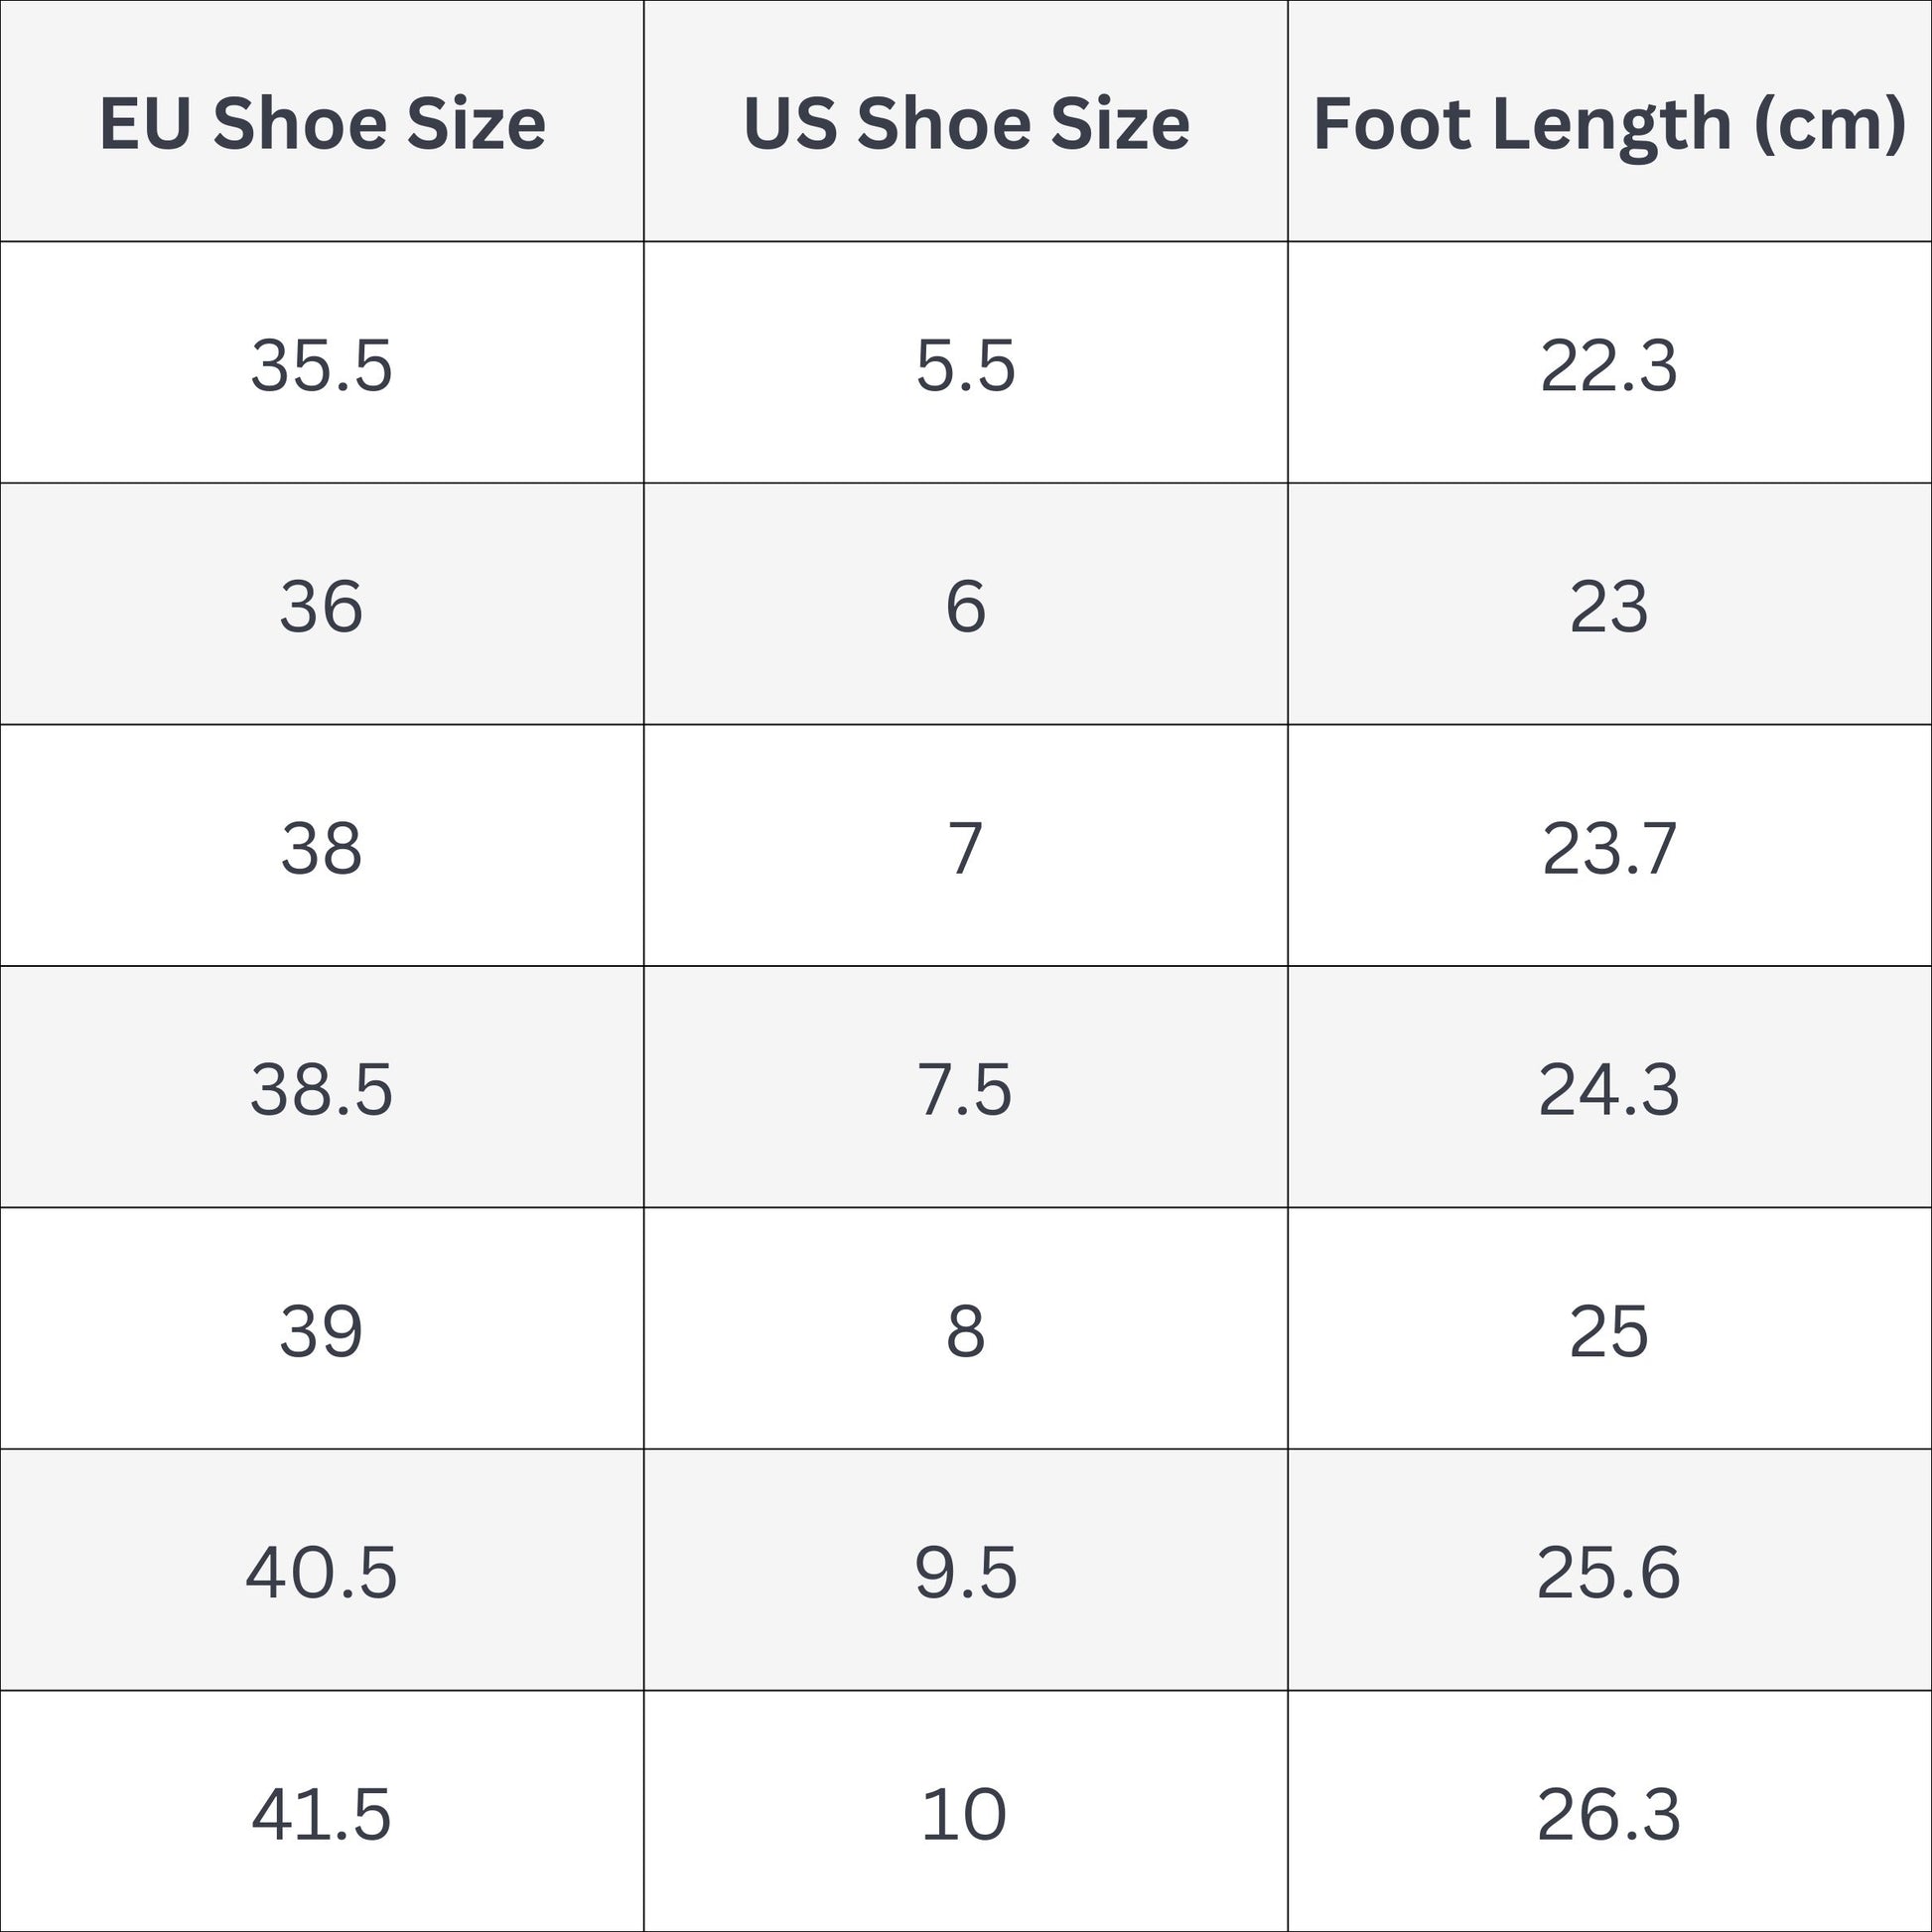
Task: Click the foot length 25 cell
Action: (1609, 1331)
